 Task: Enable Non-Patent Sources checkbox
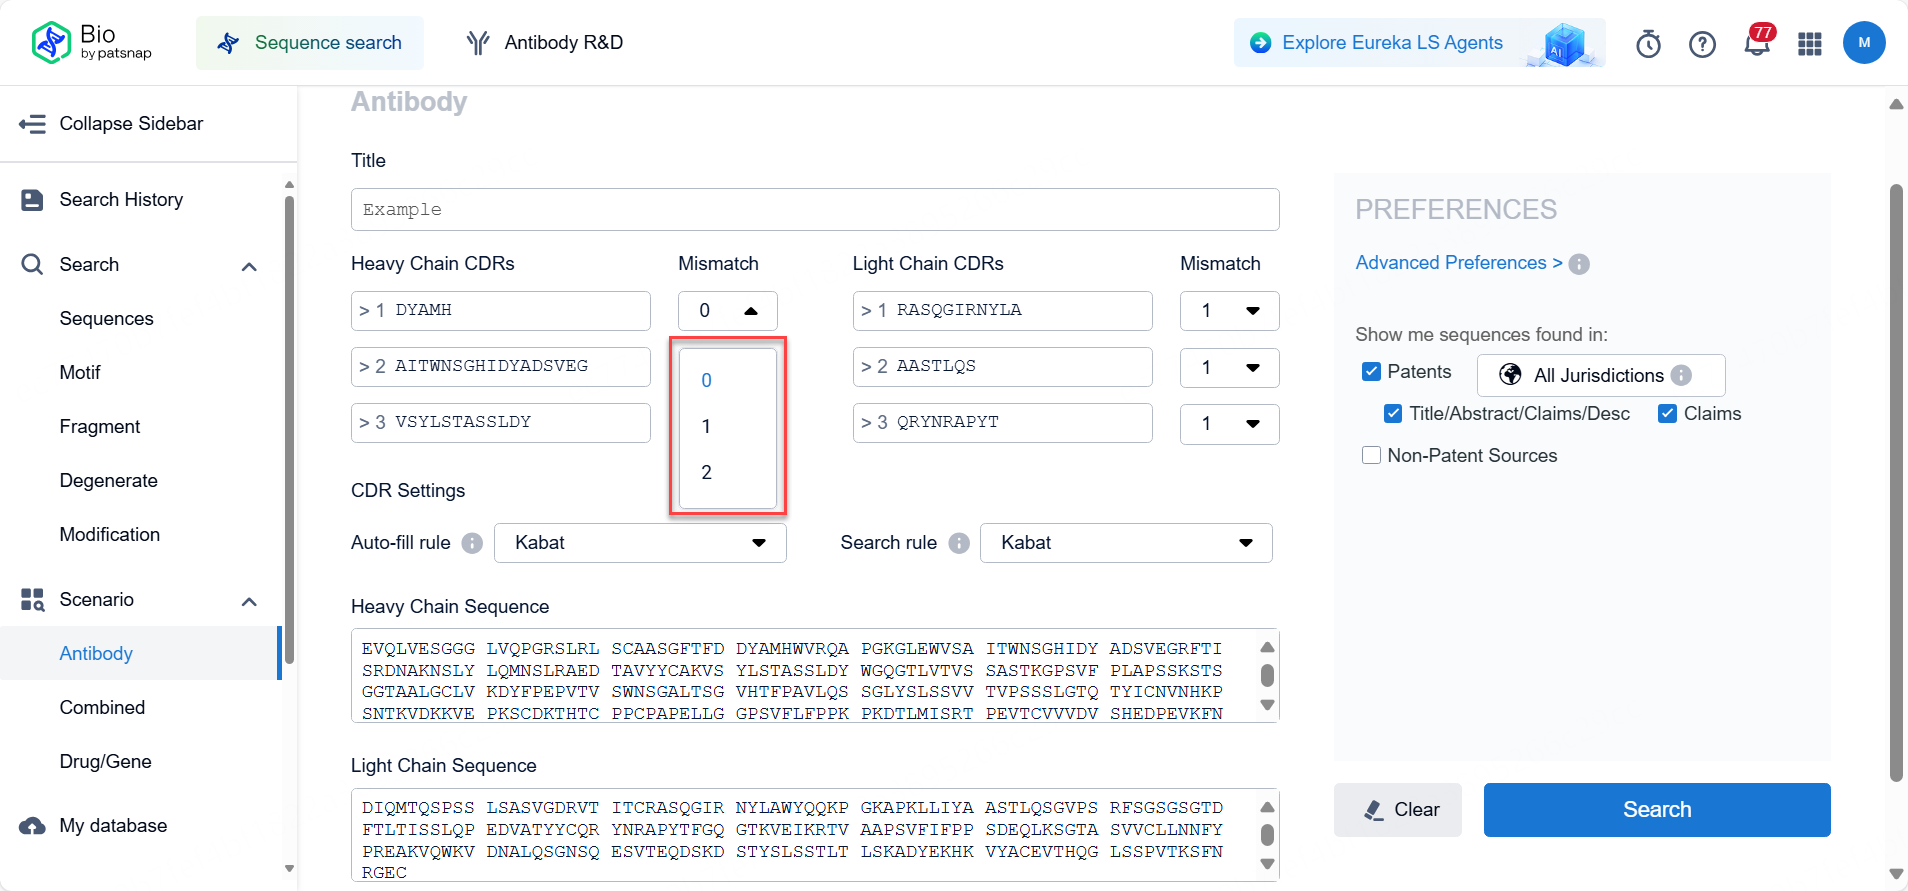click(x=1372, y=456)
